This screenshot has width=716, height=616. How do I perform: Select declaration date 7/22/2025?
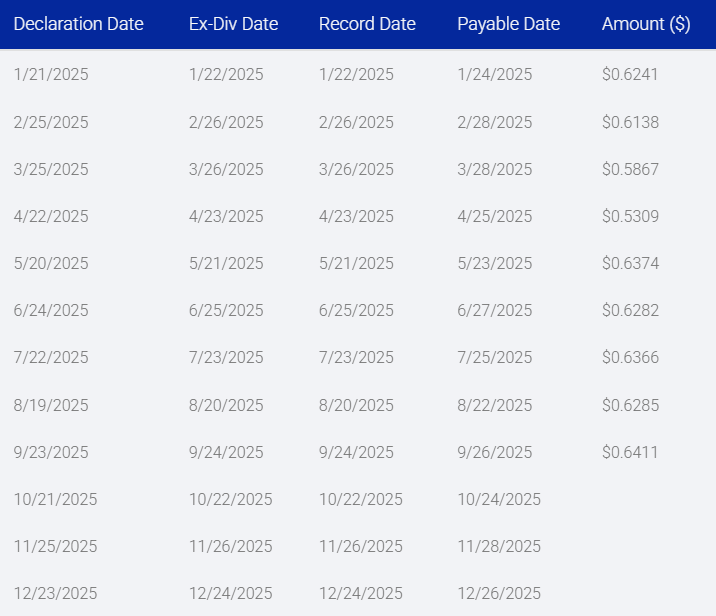pyautogui.click(x=51, y=357)
